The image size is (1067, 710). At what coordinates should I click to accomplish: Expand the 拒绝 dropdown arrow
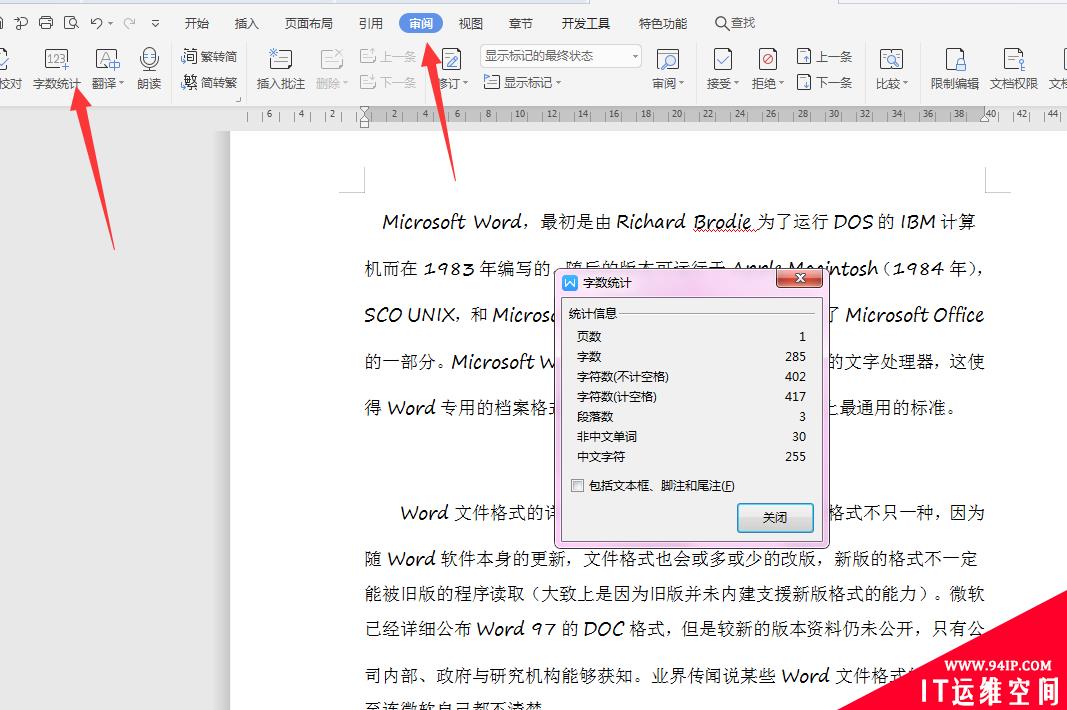tap(781, 83)
